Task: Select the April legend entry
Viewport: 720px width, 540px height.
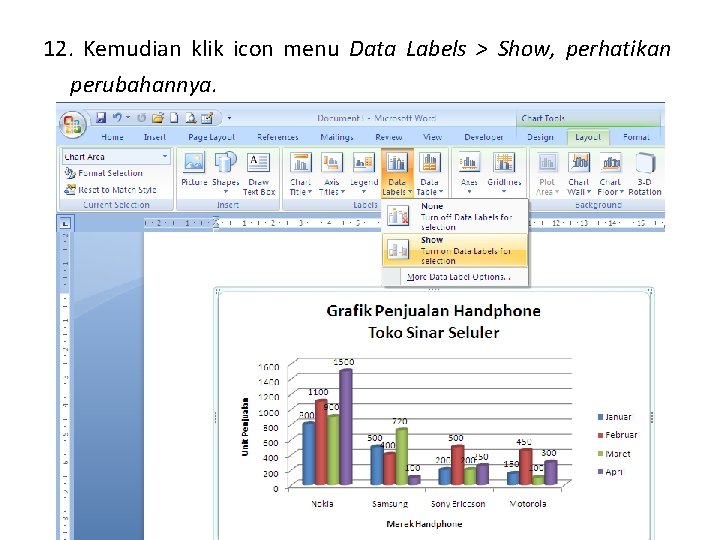Action: tap(610, 472)
